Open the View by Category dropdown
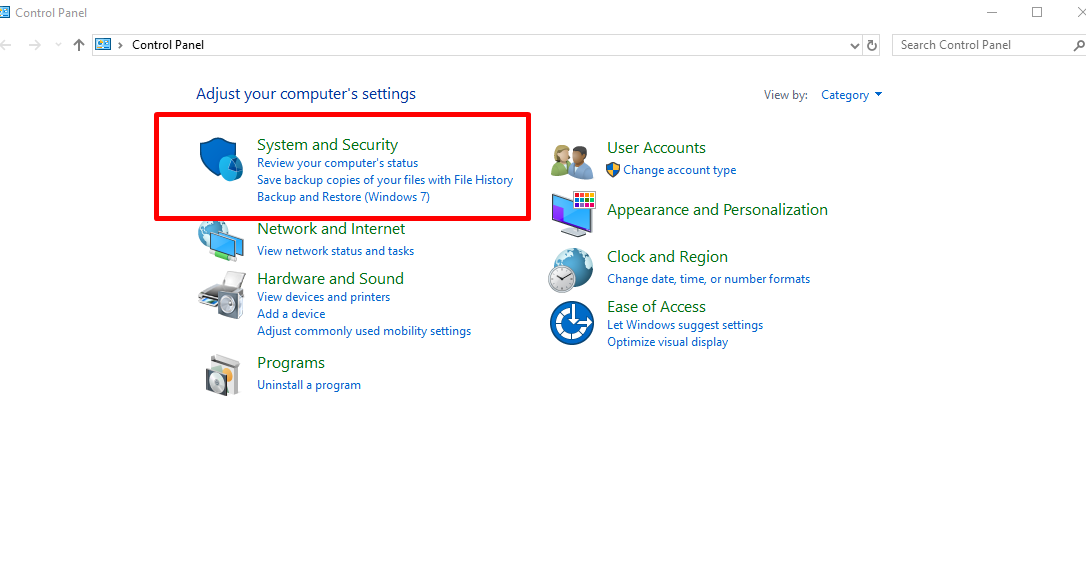This screenshot has height=561, width=1086. click(x=851, y=95)
